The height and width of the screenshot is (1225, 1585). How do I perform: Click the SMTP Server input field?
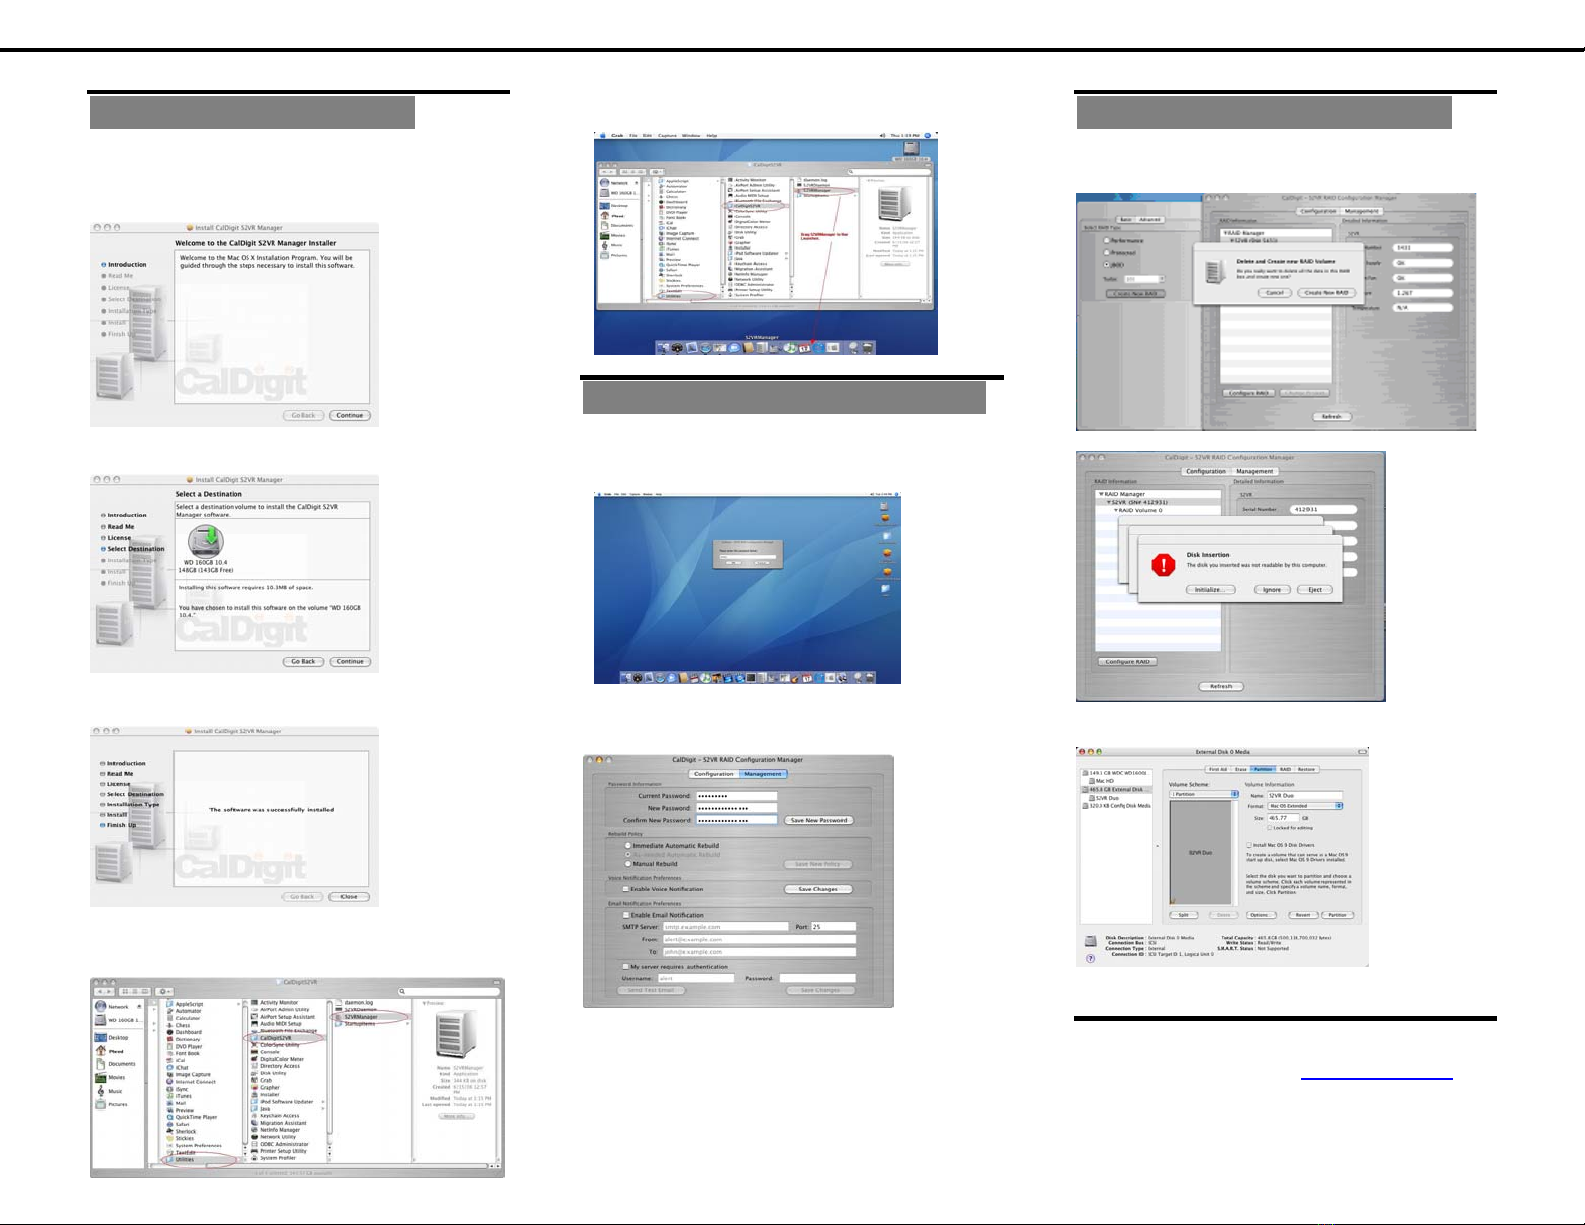coord(725,927)
